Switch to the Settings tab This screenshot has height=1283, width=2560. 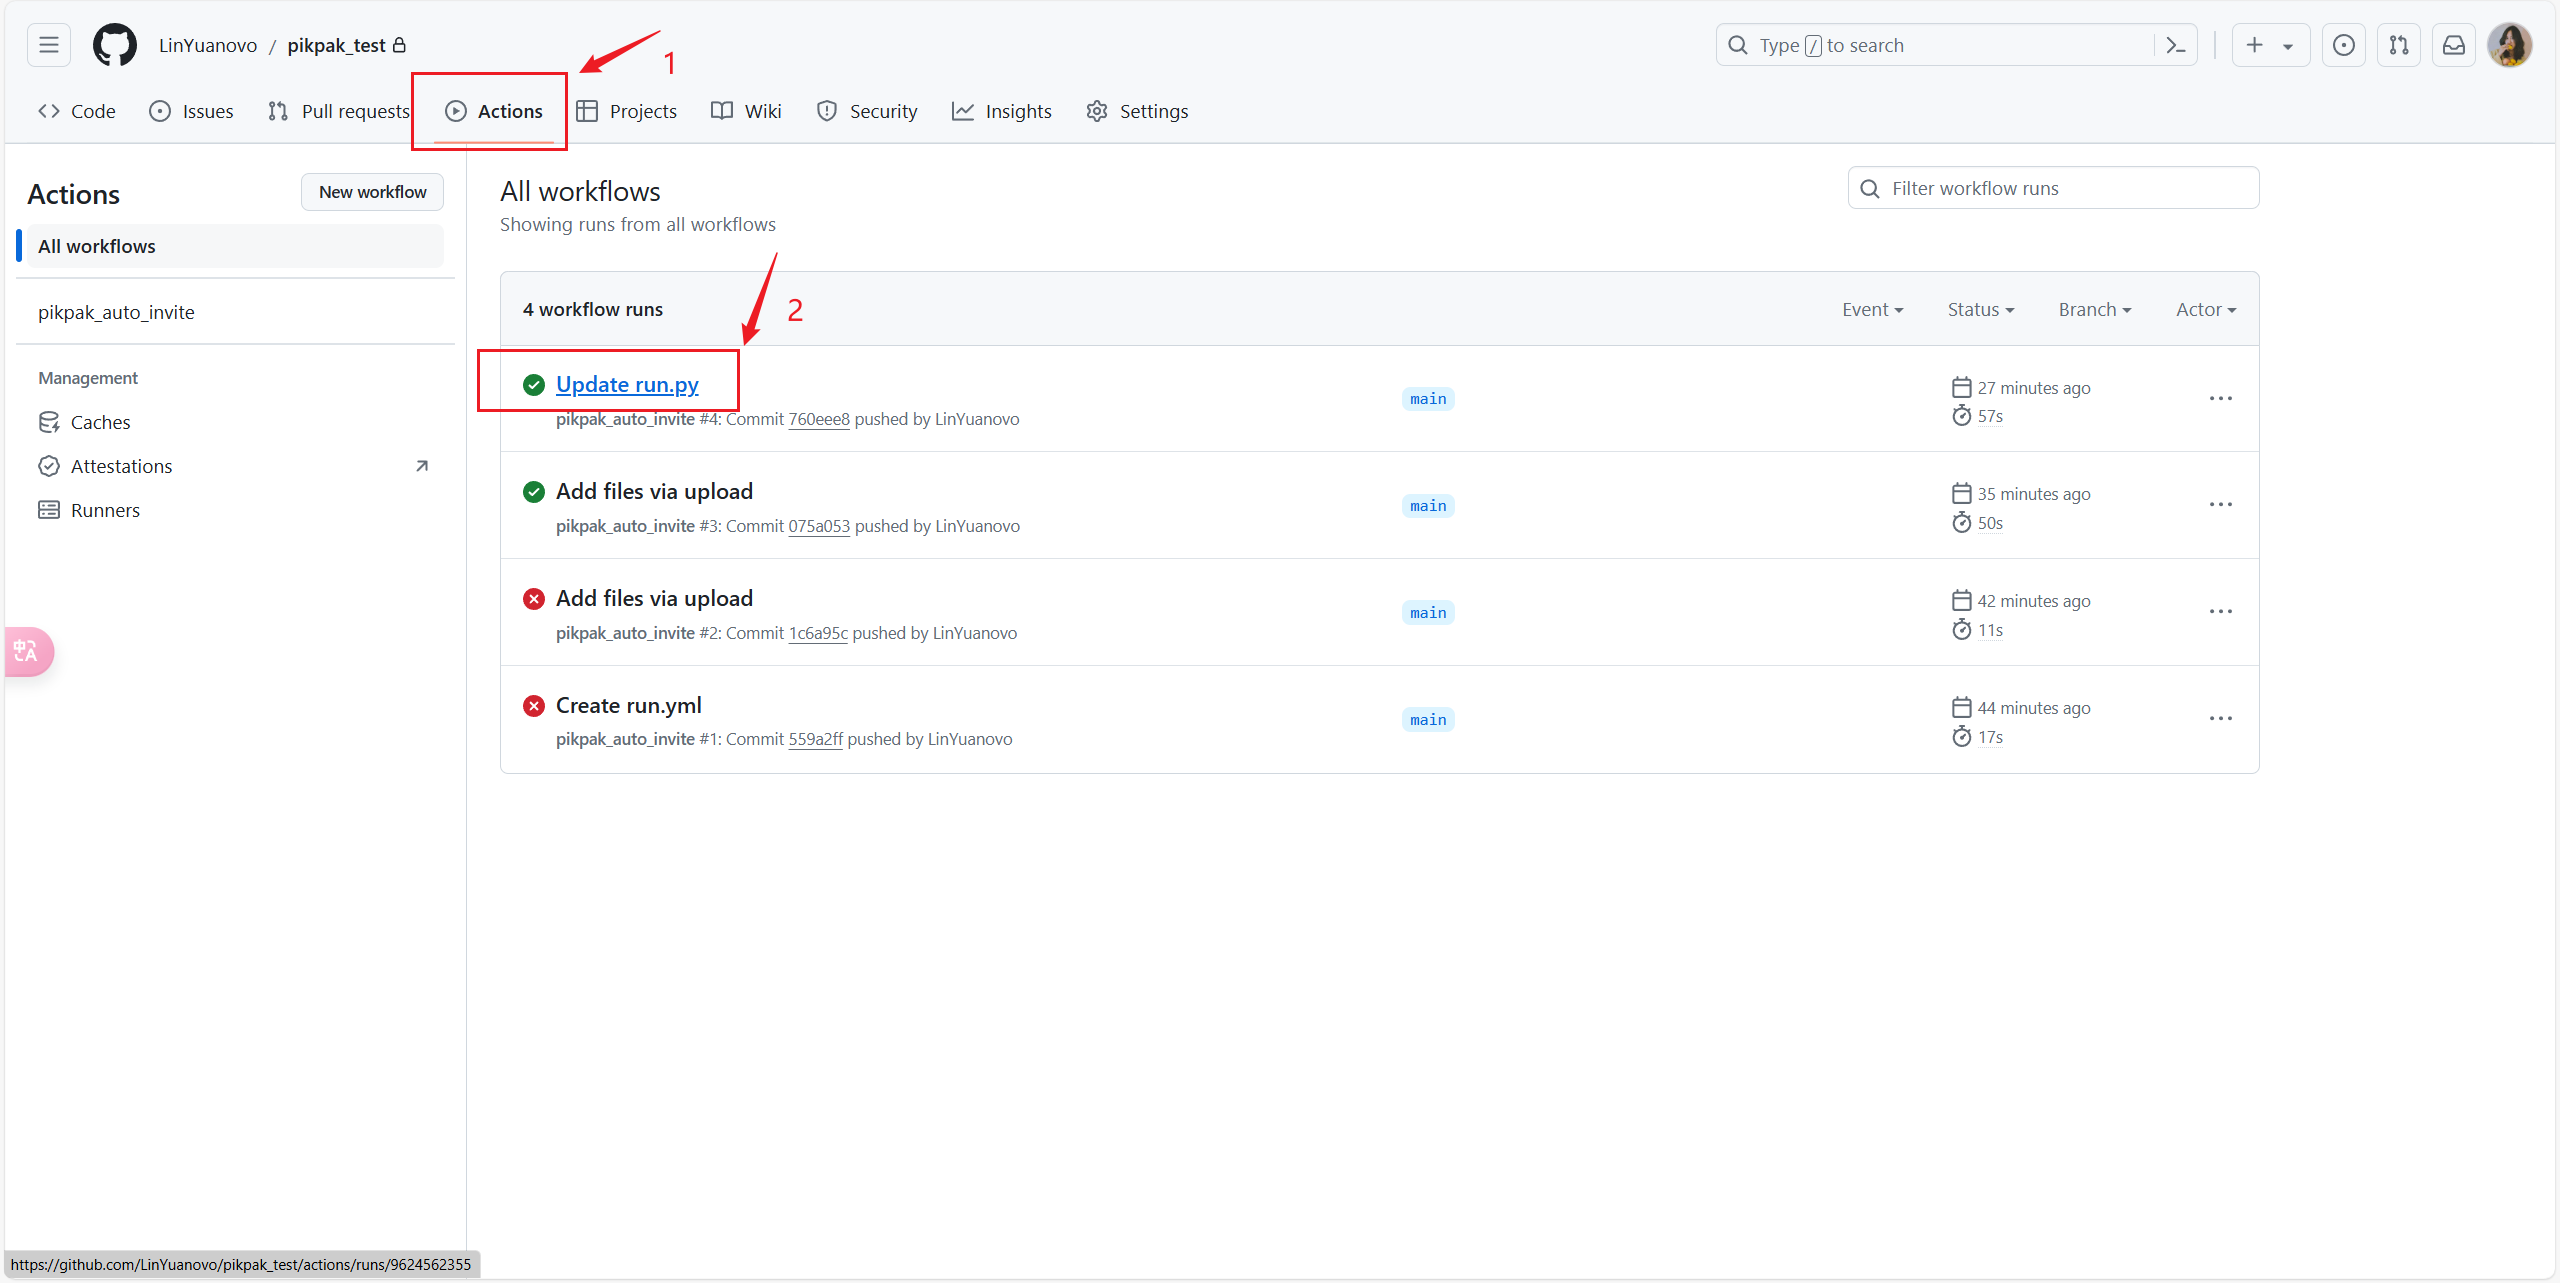pos(1137,111)
